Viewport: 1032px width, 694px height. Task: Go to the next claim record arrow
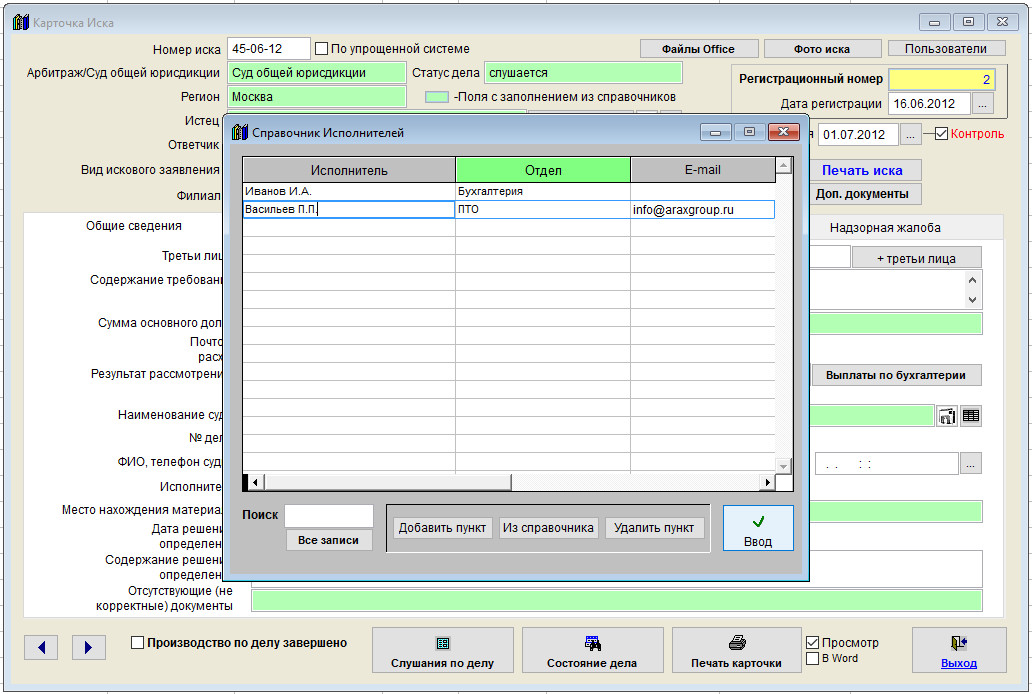click(88, 647)
